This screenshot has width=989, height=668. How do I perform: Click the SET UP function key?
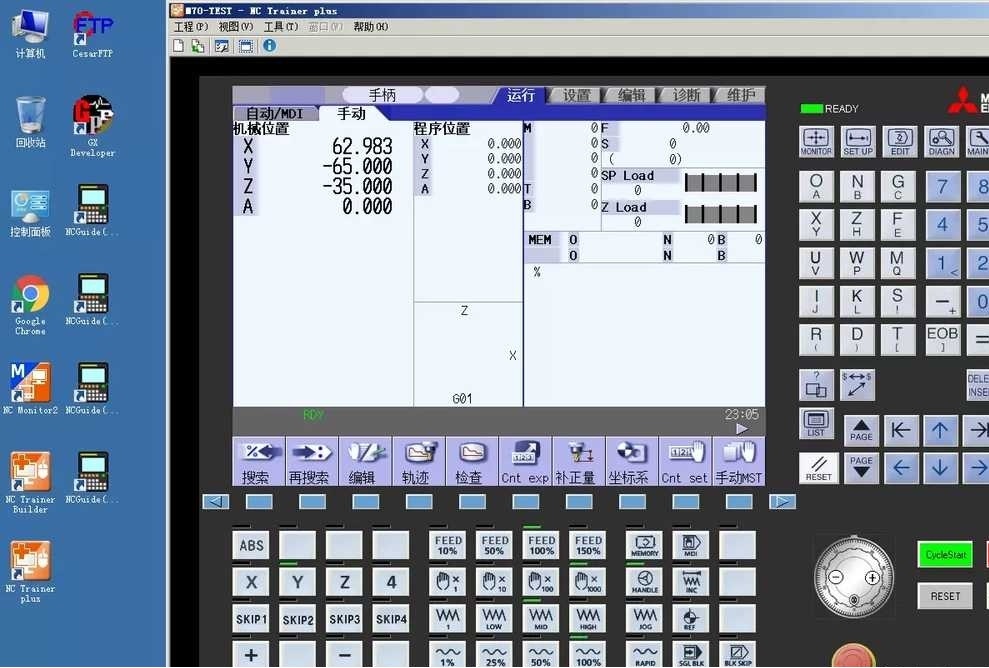point(858,141)
